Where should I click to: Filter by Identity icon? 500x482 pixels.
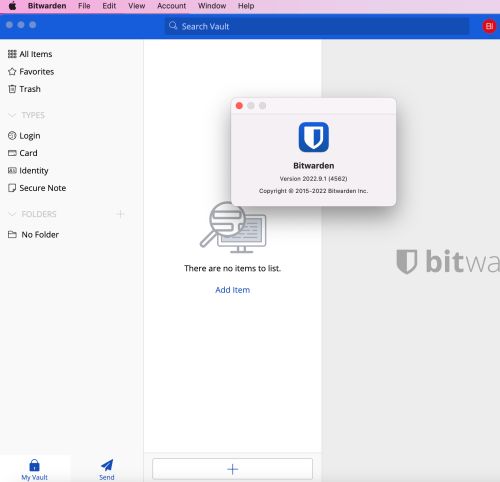[x=12, y=171]
